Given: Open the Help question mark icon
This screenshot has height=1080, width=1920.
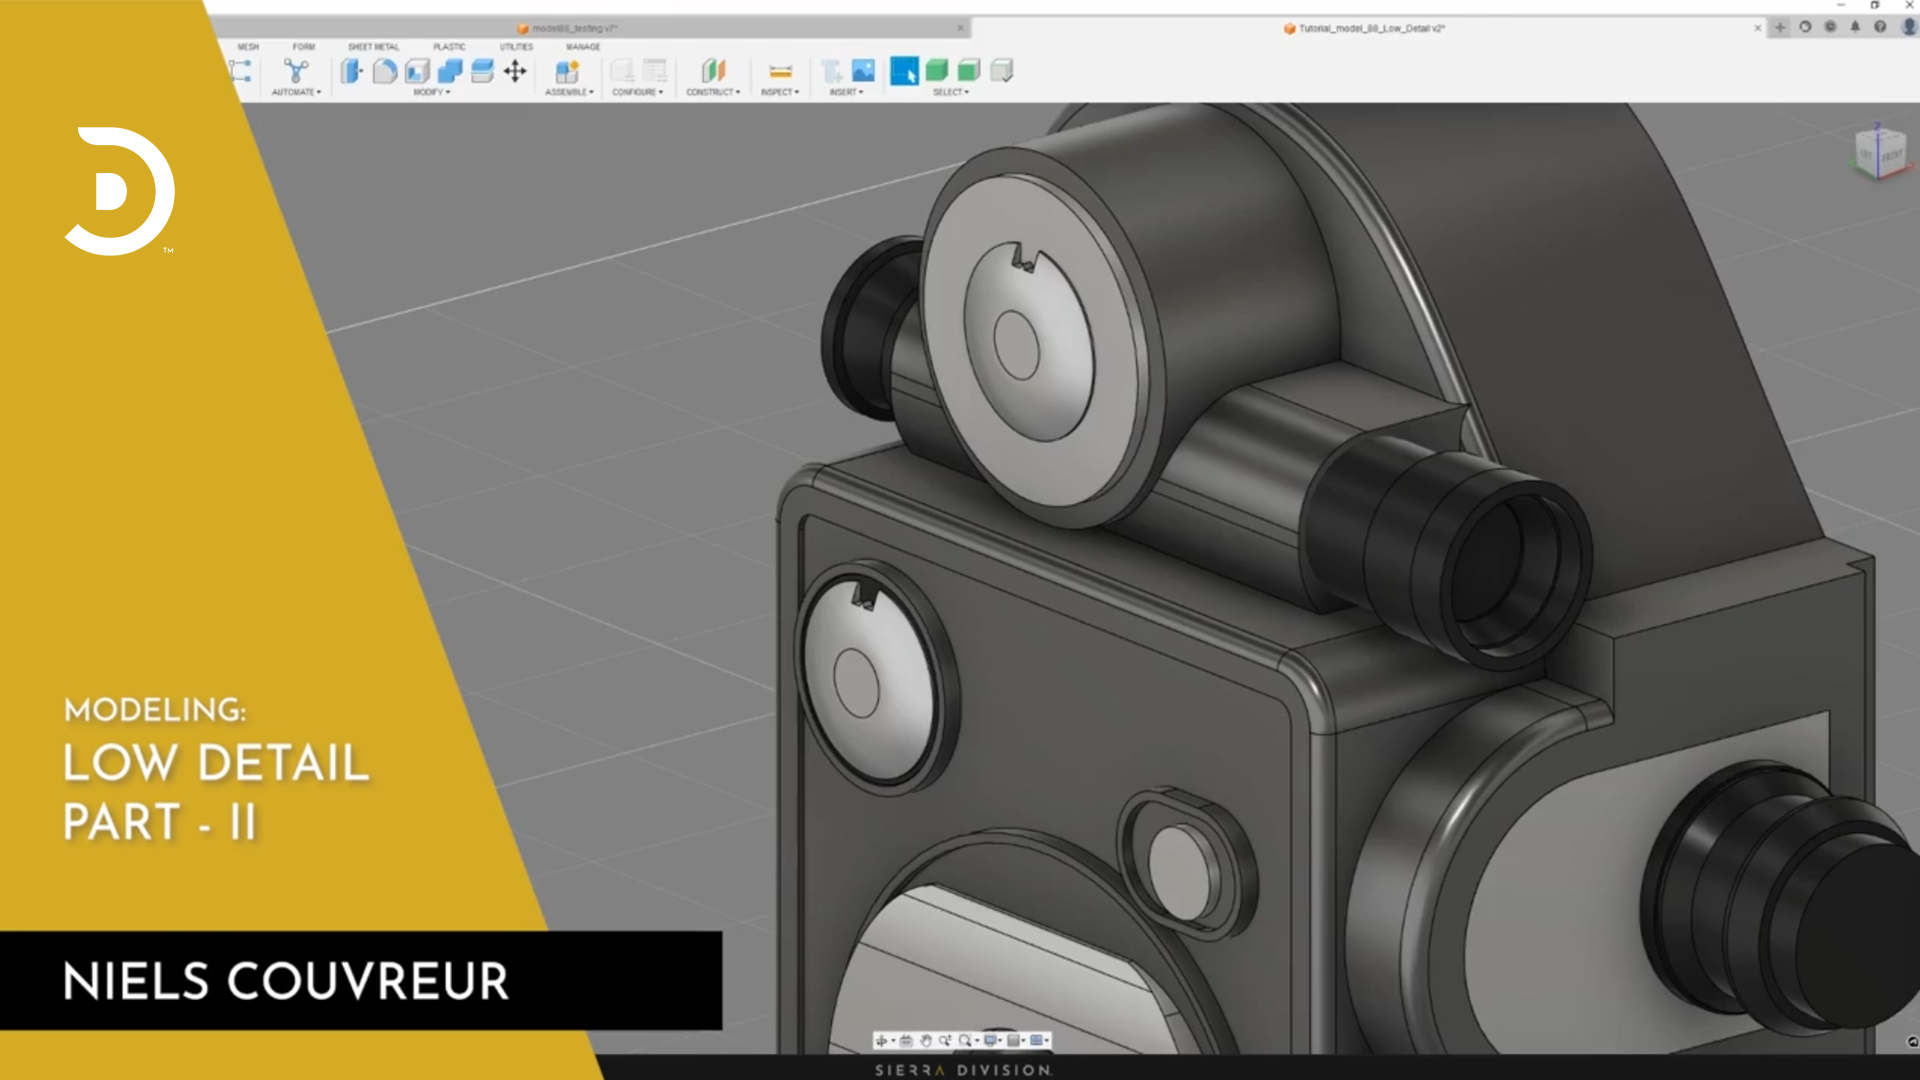Looking at the screenshot, I should point(1880,27).
